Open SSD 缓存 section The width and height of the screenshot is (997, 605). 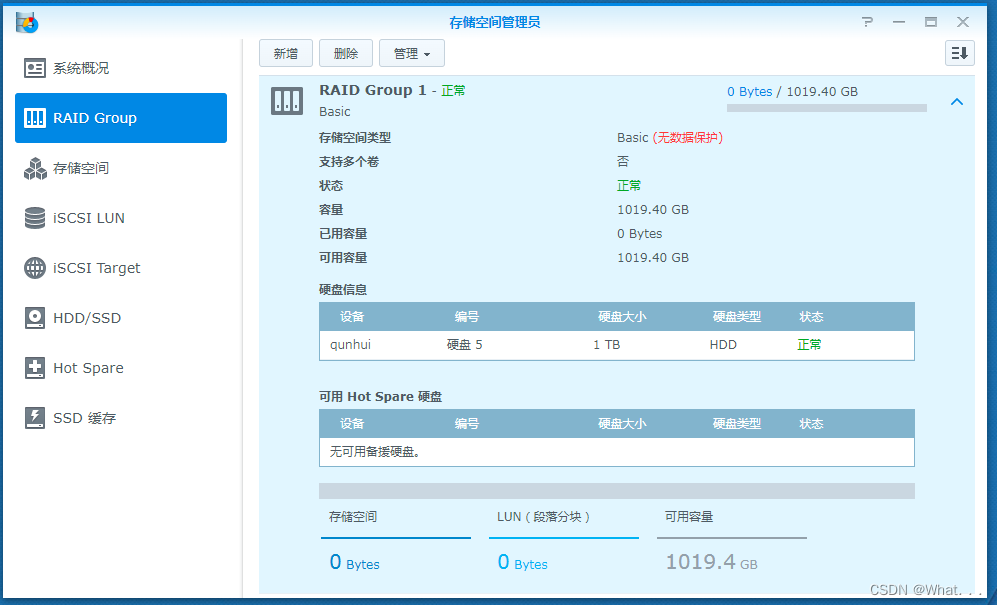click(x=121, y=418)
